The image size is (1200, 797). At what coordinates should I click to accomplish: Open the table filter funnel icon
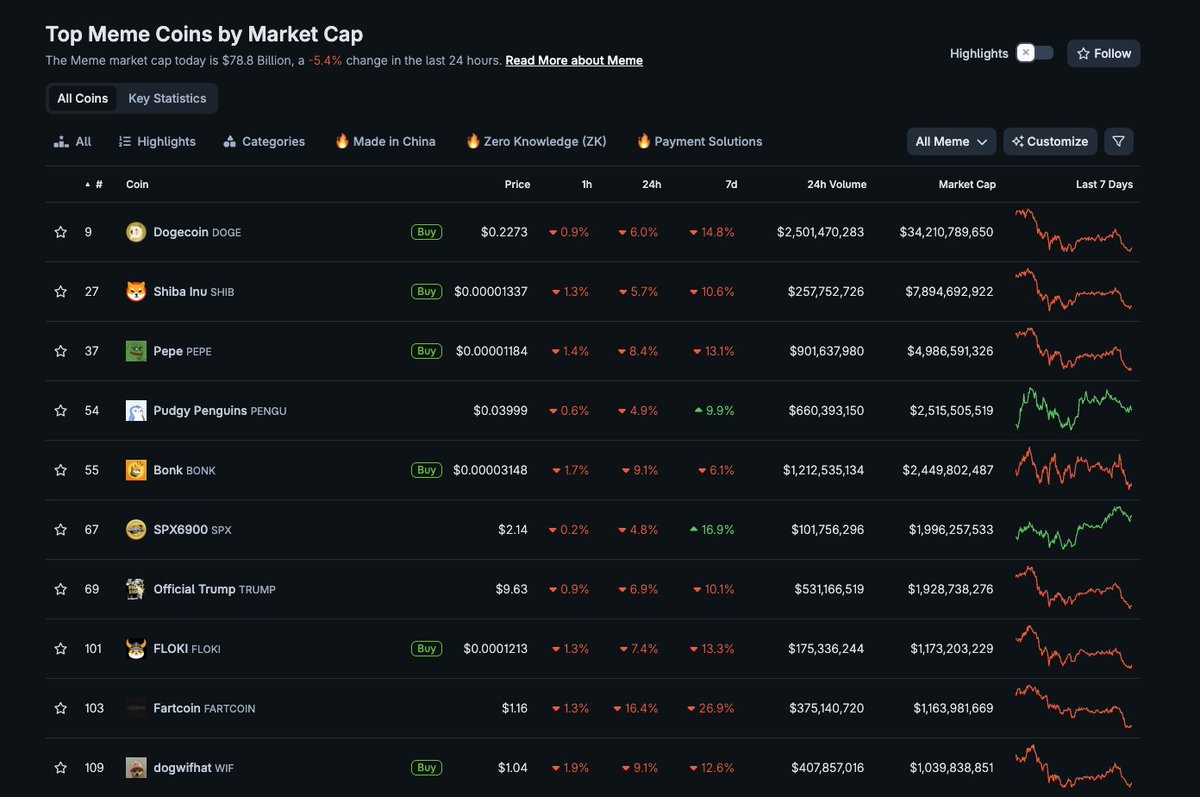(1119, 141)
